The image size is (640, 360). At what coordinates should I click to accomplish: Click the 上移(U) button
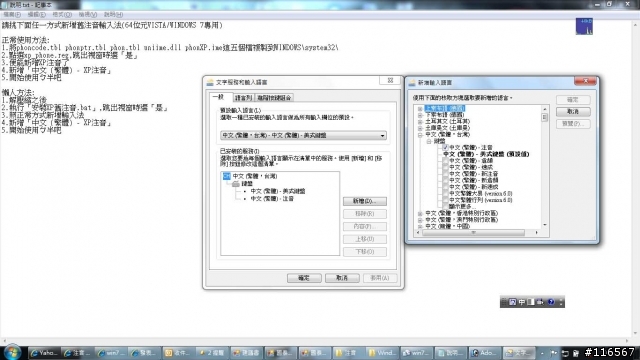click(364, 239)
